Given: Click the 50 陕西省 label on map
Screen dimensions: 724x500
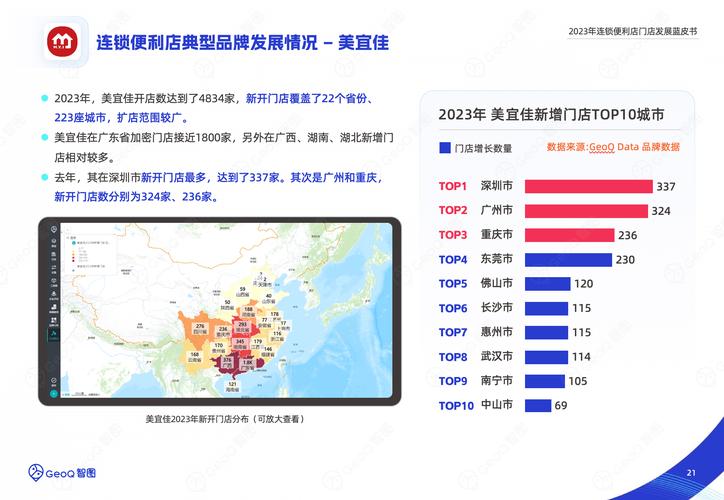Looking at the screenshot, I should [227, 305].
